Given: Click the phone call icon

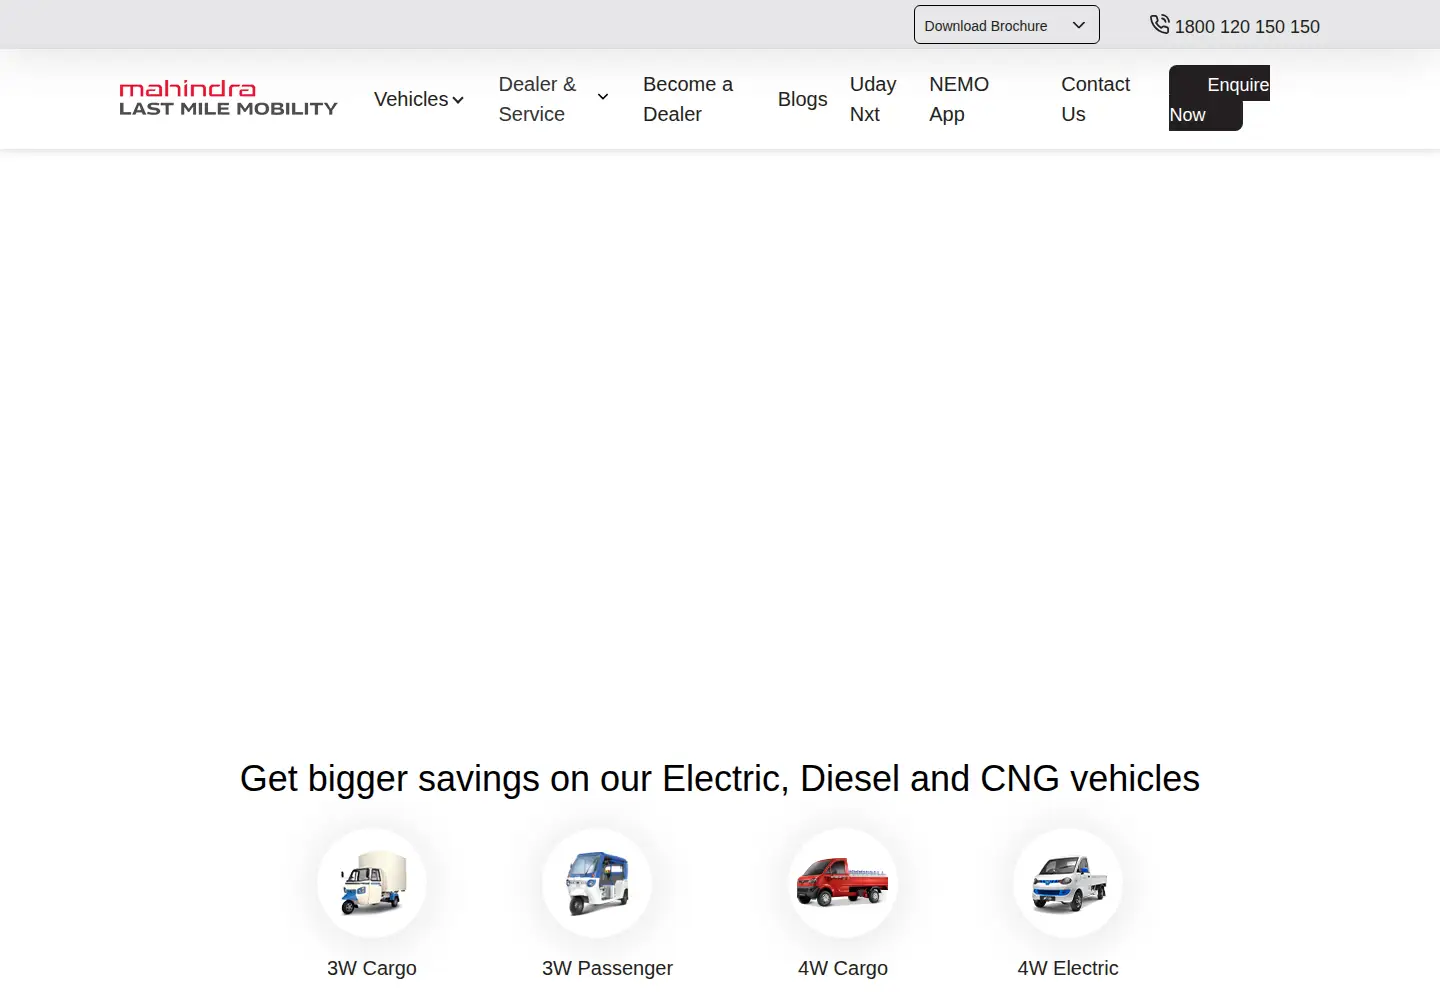Looking at the screenshot, I should [1159, 25].
